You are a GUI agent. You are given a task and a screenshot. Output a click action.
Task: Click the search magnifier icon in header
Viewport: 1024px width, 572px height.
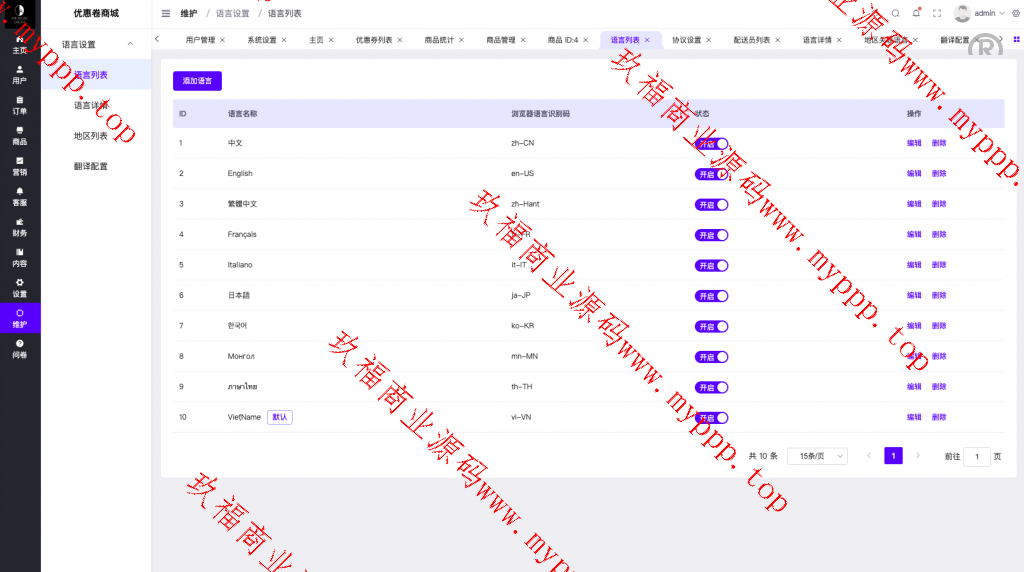pyautogui.click(x=895, y=13)
